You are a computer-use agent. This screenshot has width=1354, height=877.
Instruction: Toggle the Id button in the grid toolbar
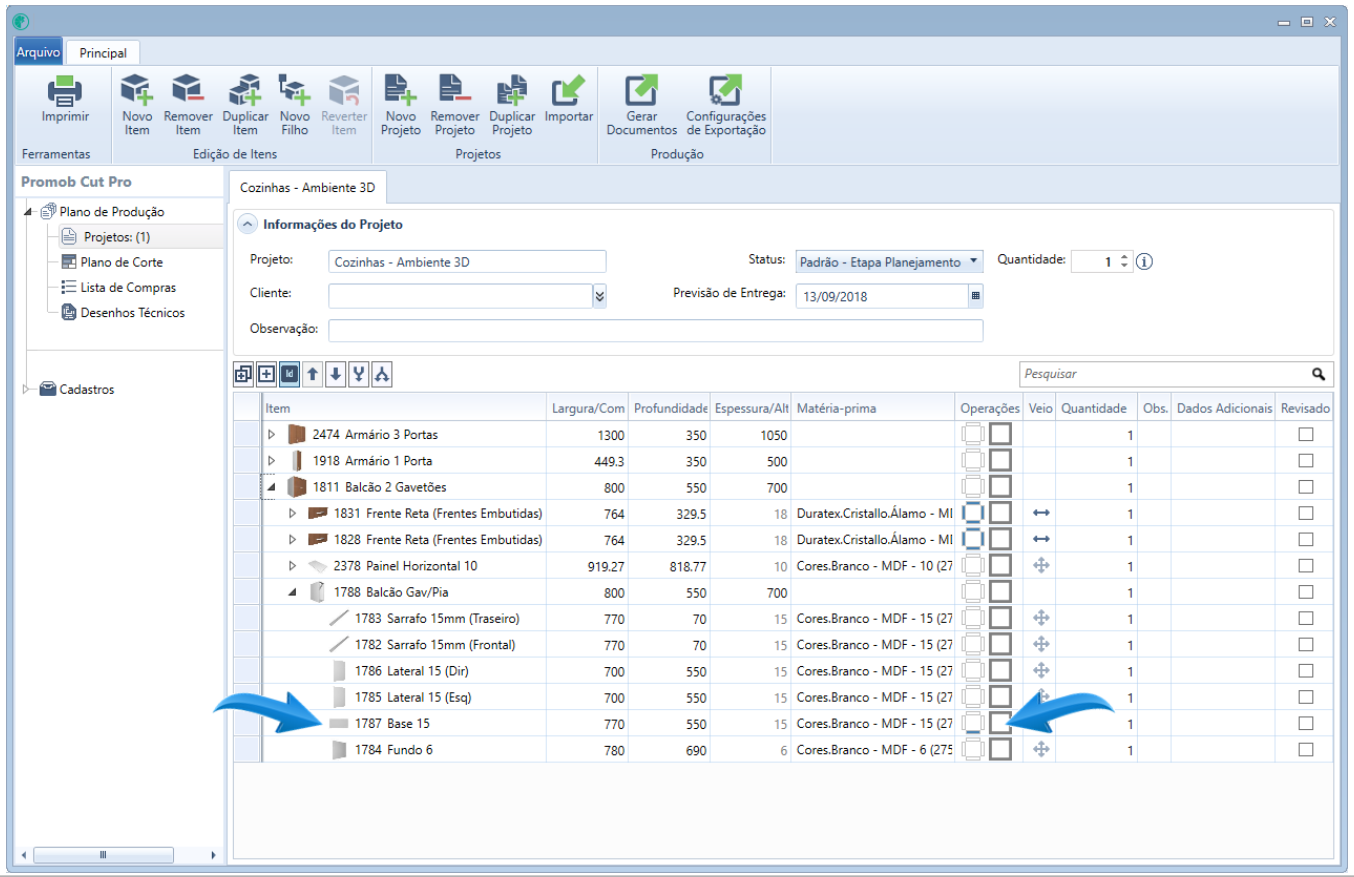click(289, 374)
